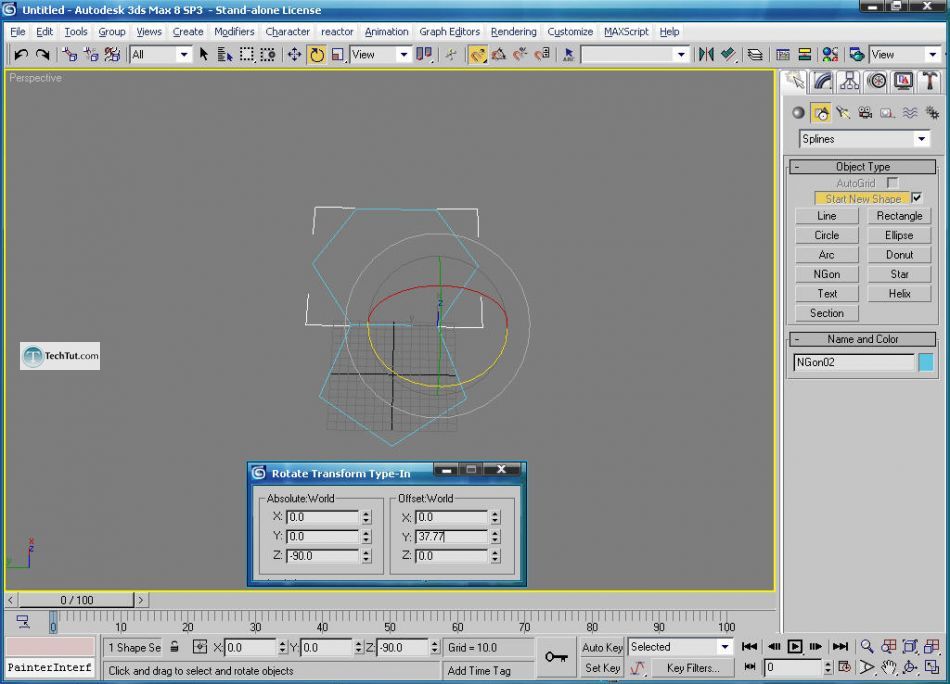This screenshot has width=950, height=684.
Task: Collapse the Object Type rollout
Action: coord(863,167)
